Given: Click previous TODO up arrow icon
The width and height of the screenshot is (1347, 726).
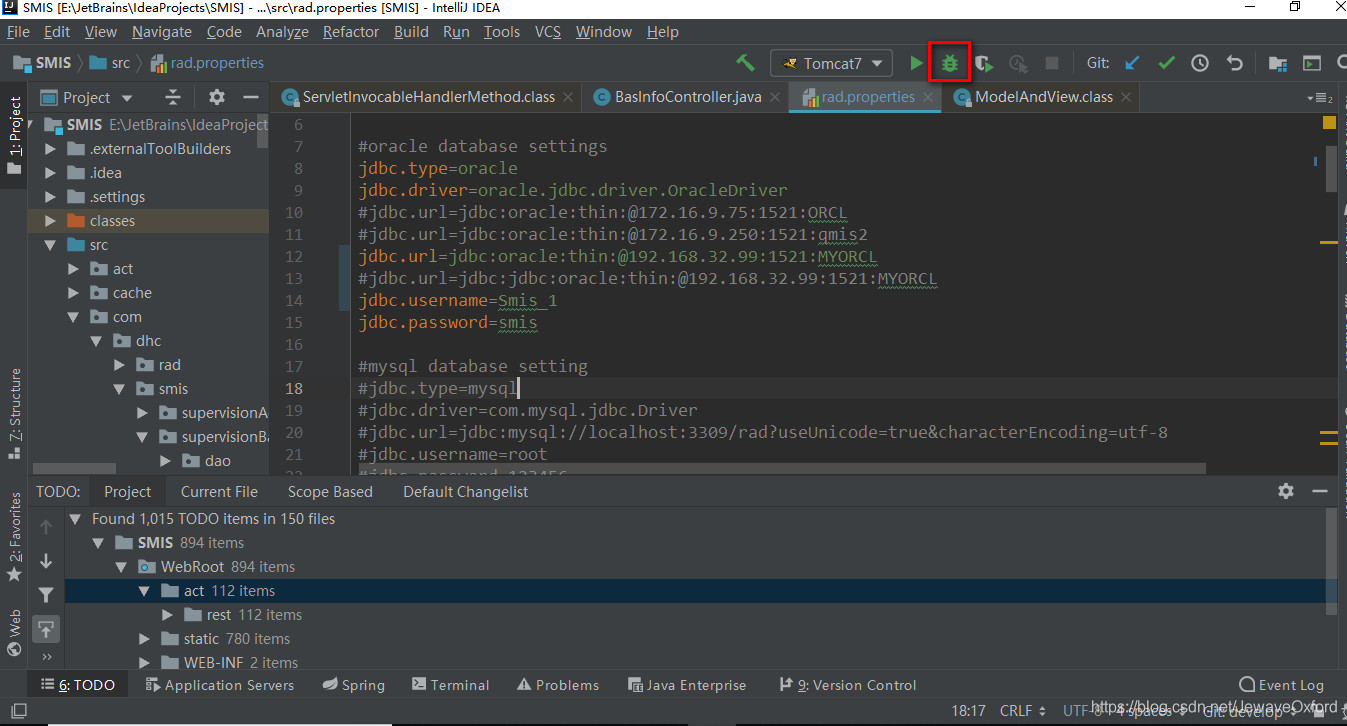Looking at the screenshot, I should [x=46, y=527].
